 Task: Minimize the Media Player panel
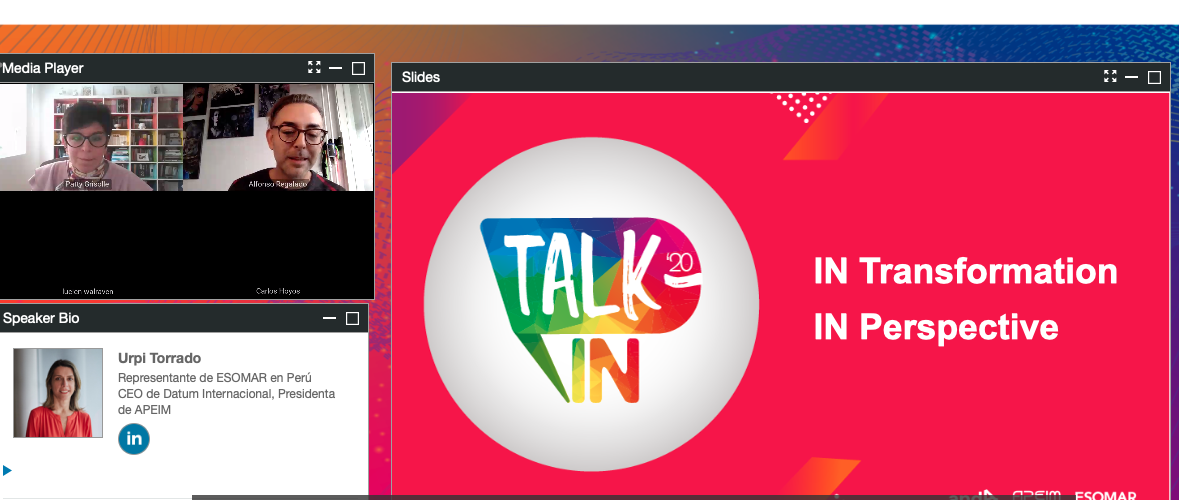335,68
